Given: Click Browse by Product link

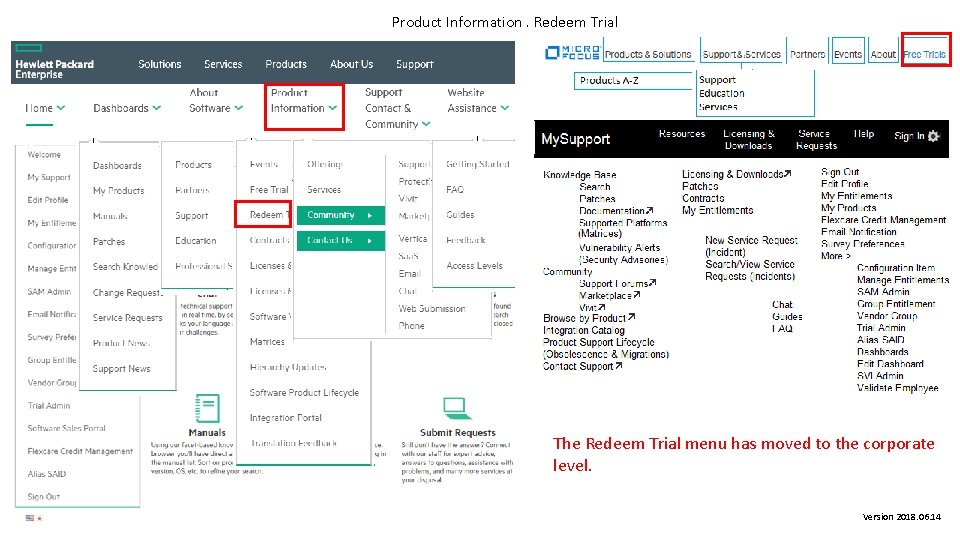Looking at the screenshot, I should tap(585, 318).
